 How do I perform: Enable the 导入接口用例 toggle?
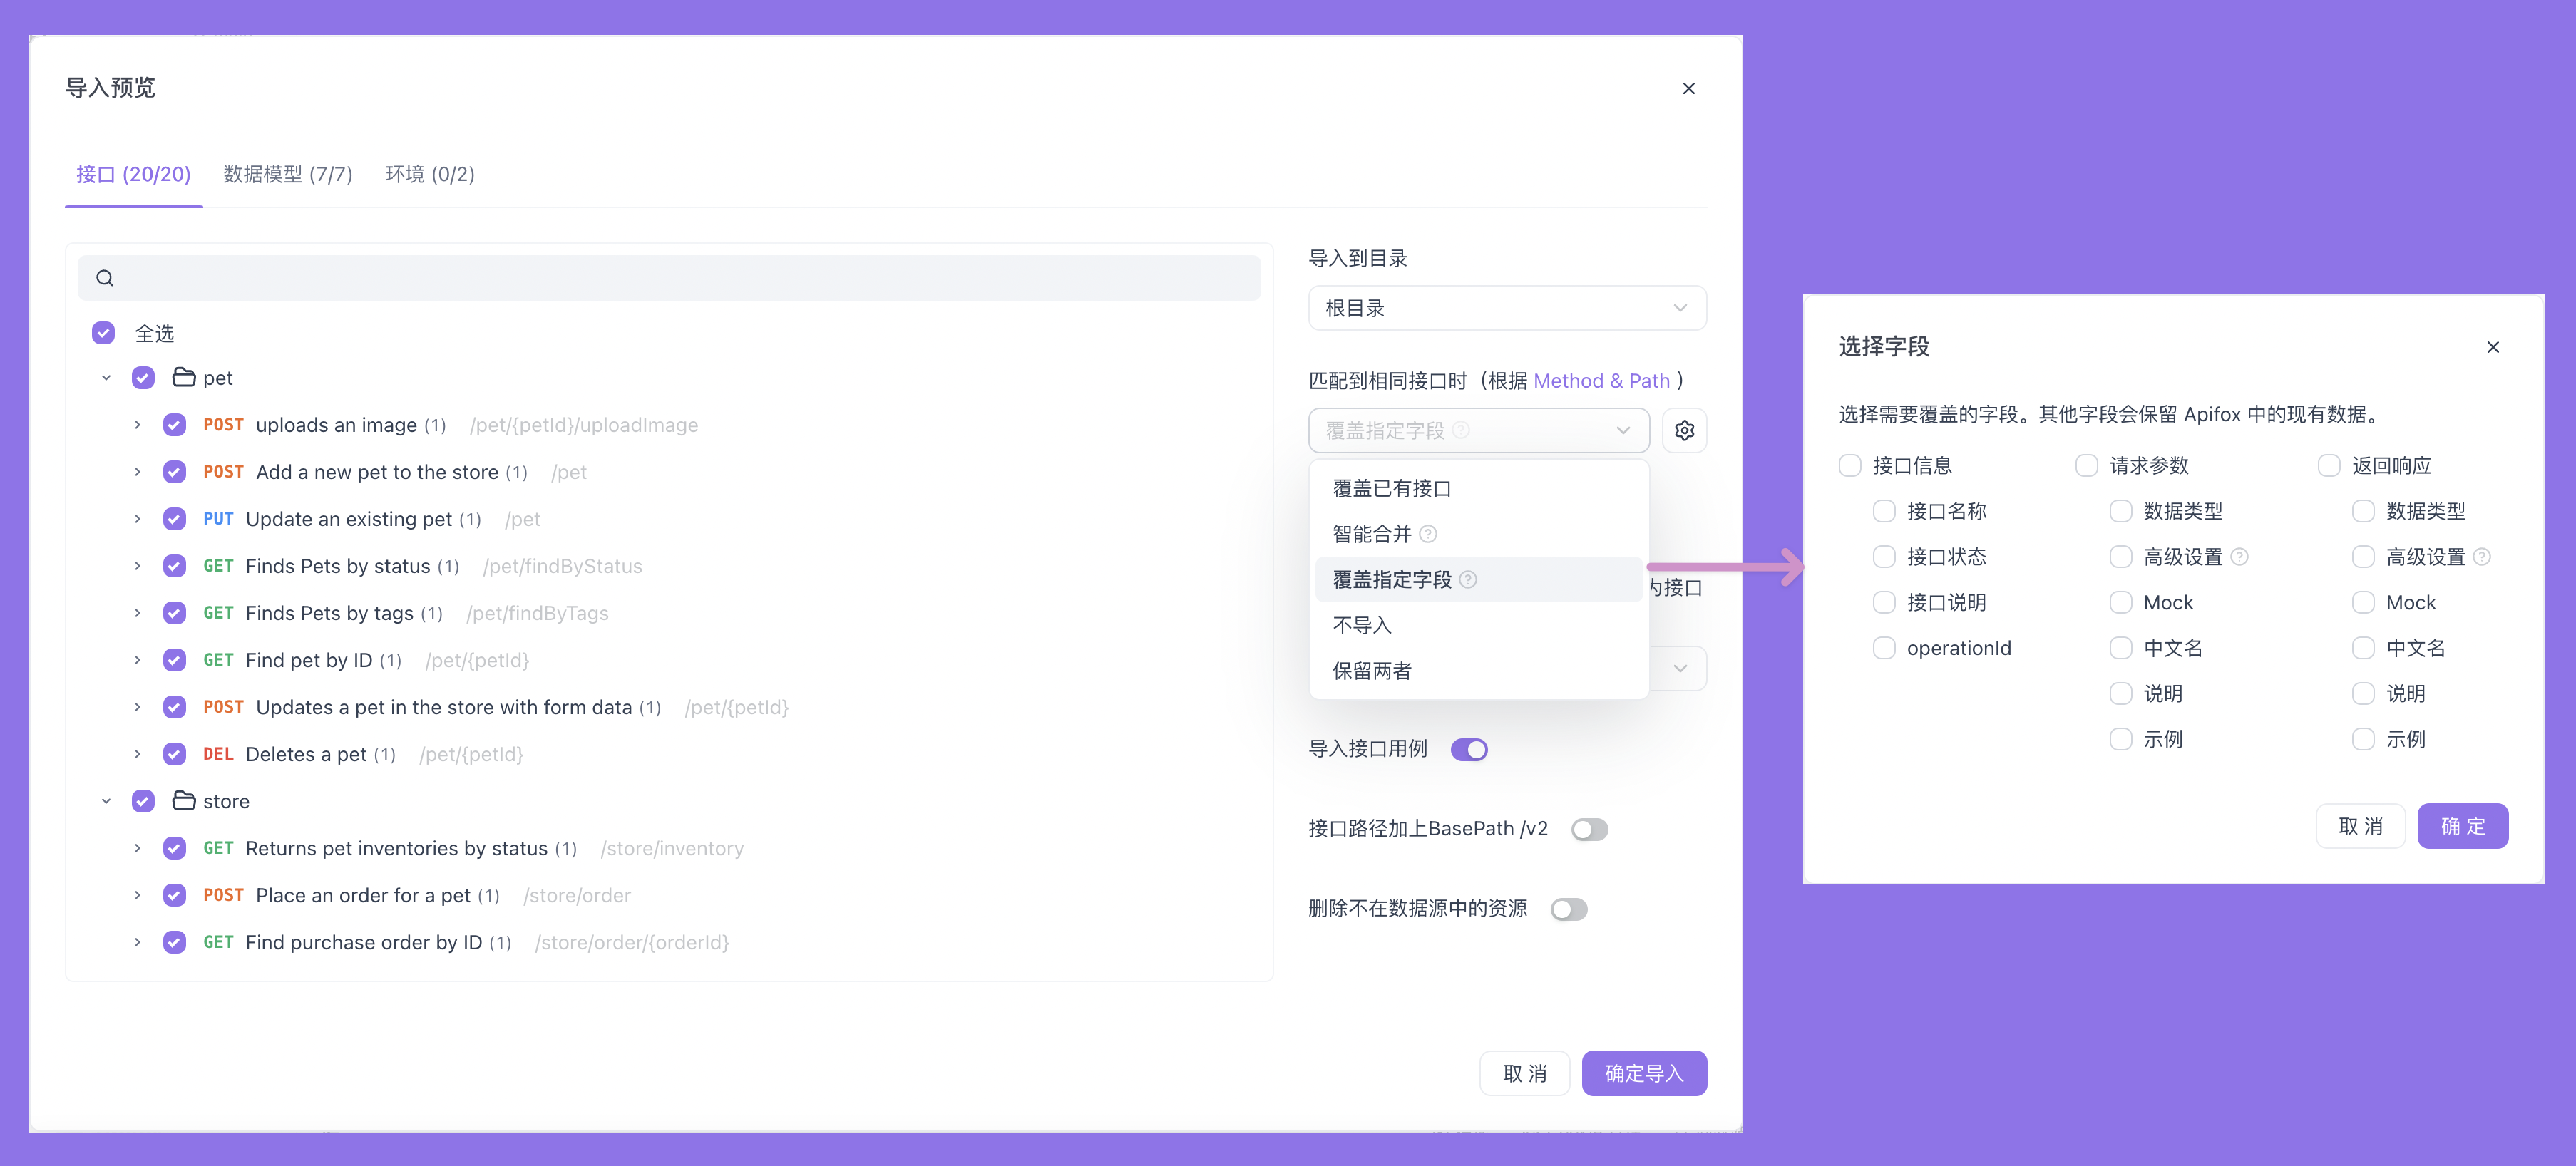1469,748
